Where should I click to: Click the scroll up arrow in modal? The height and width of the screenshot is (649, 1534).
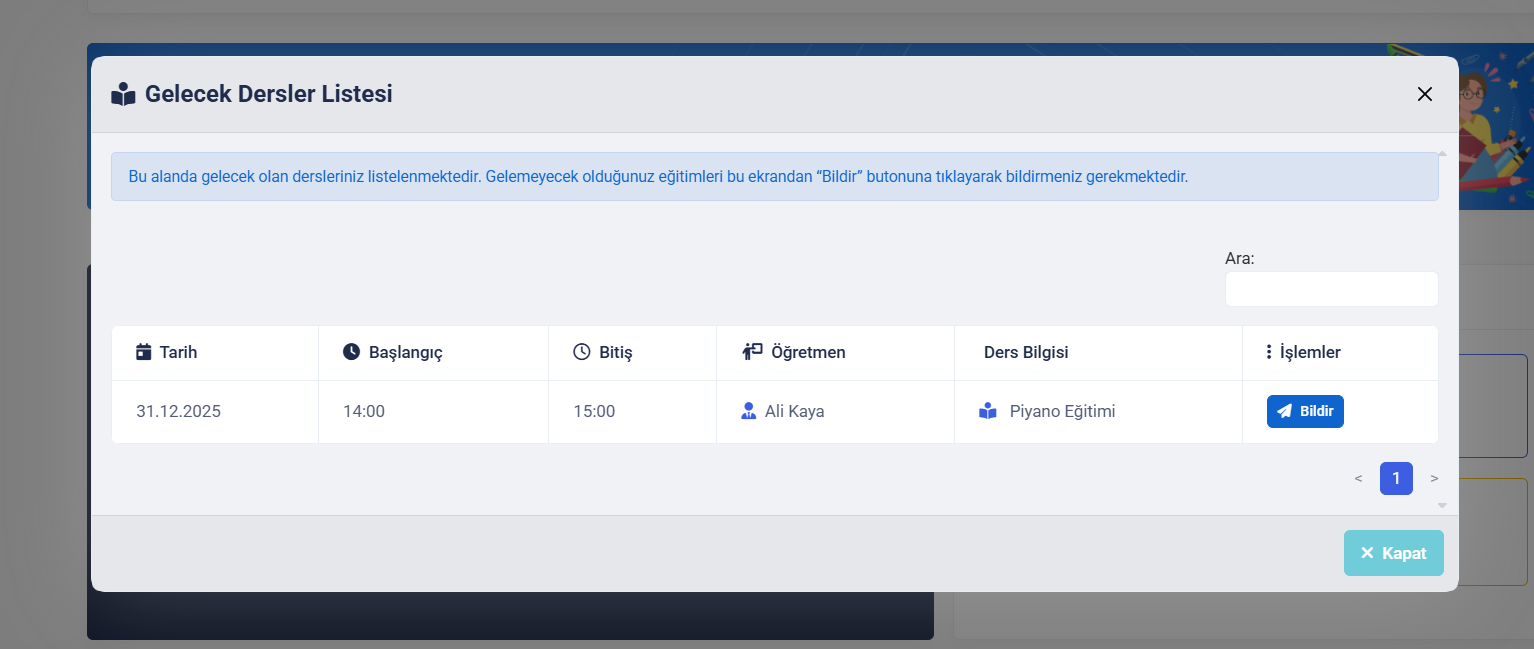tap(1442, 154)
